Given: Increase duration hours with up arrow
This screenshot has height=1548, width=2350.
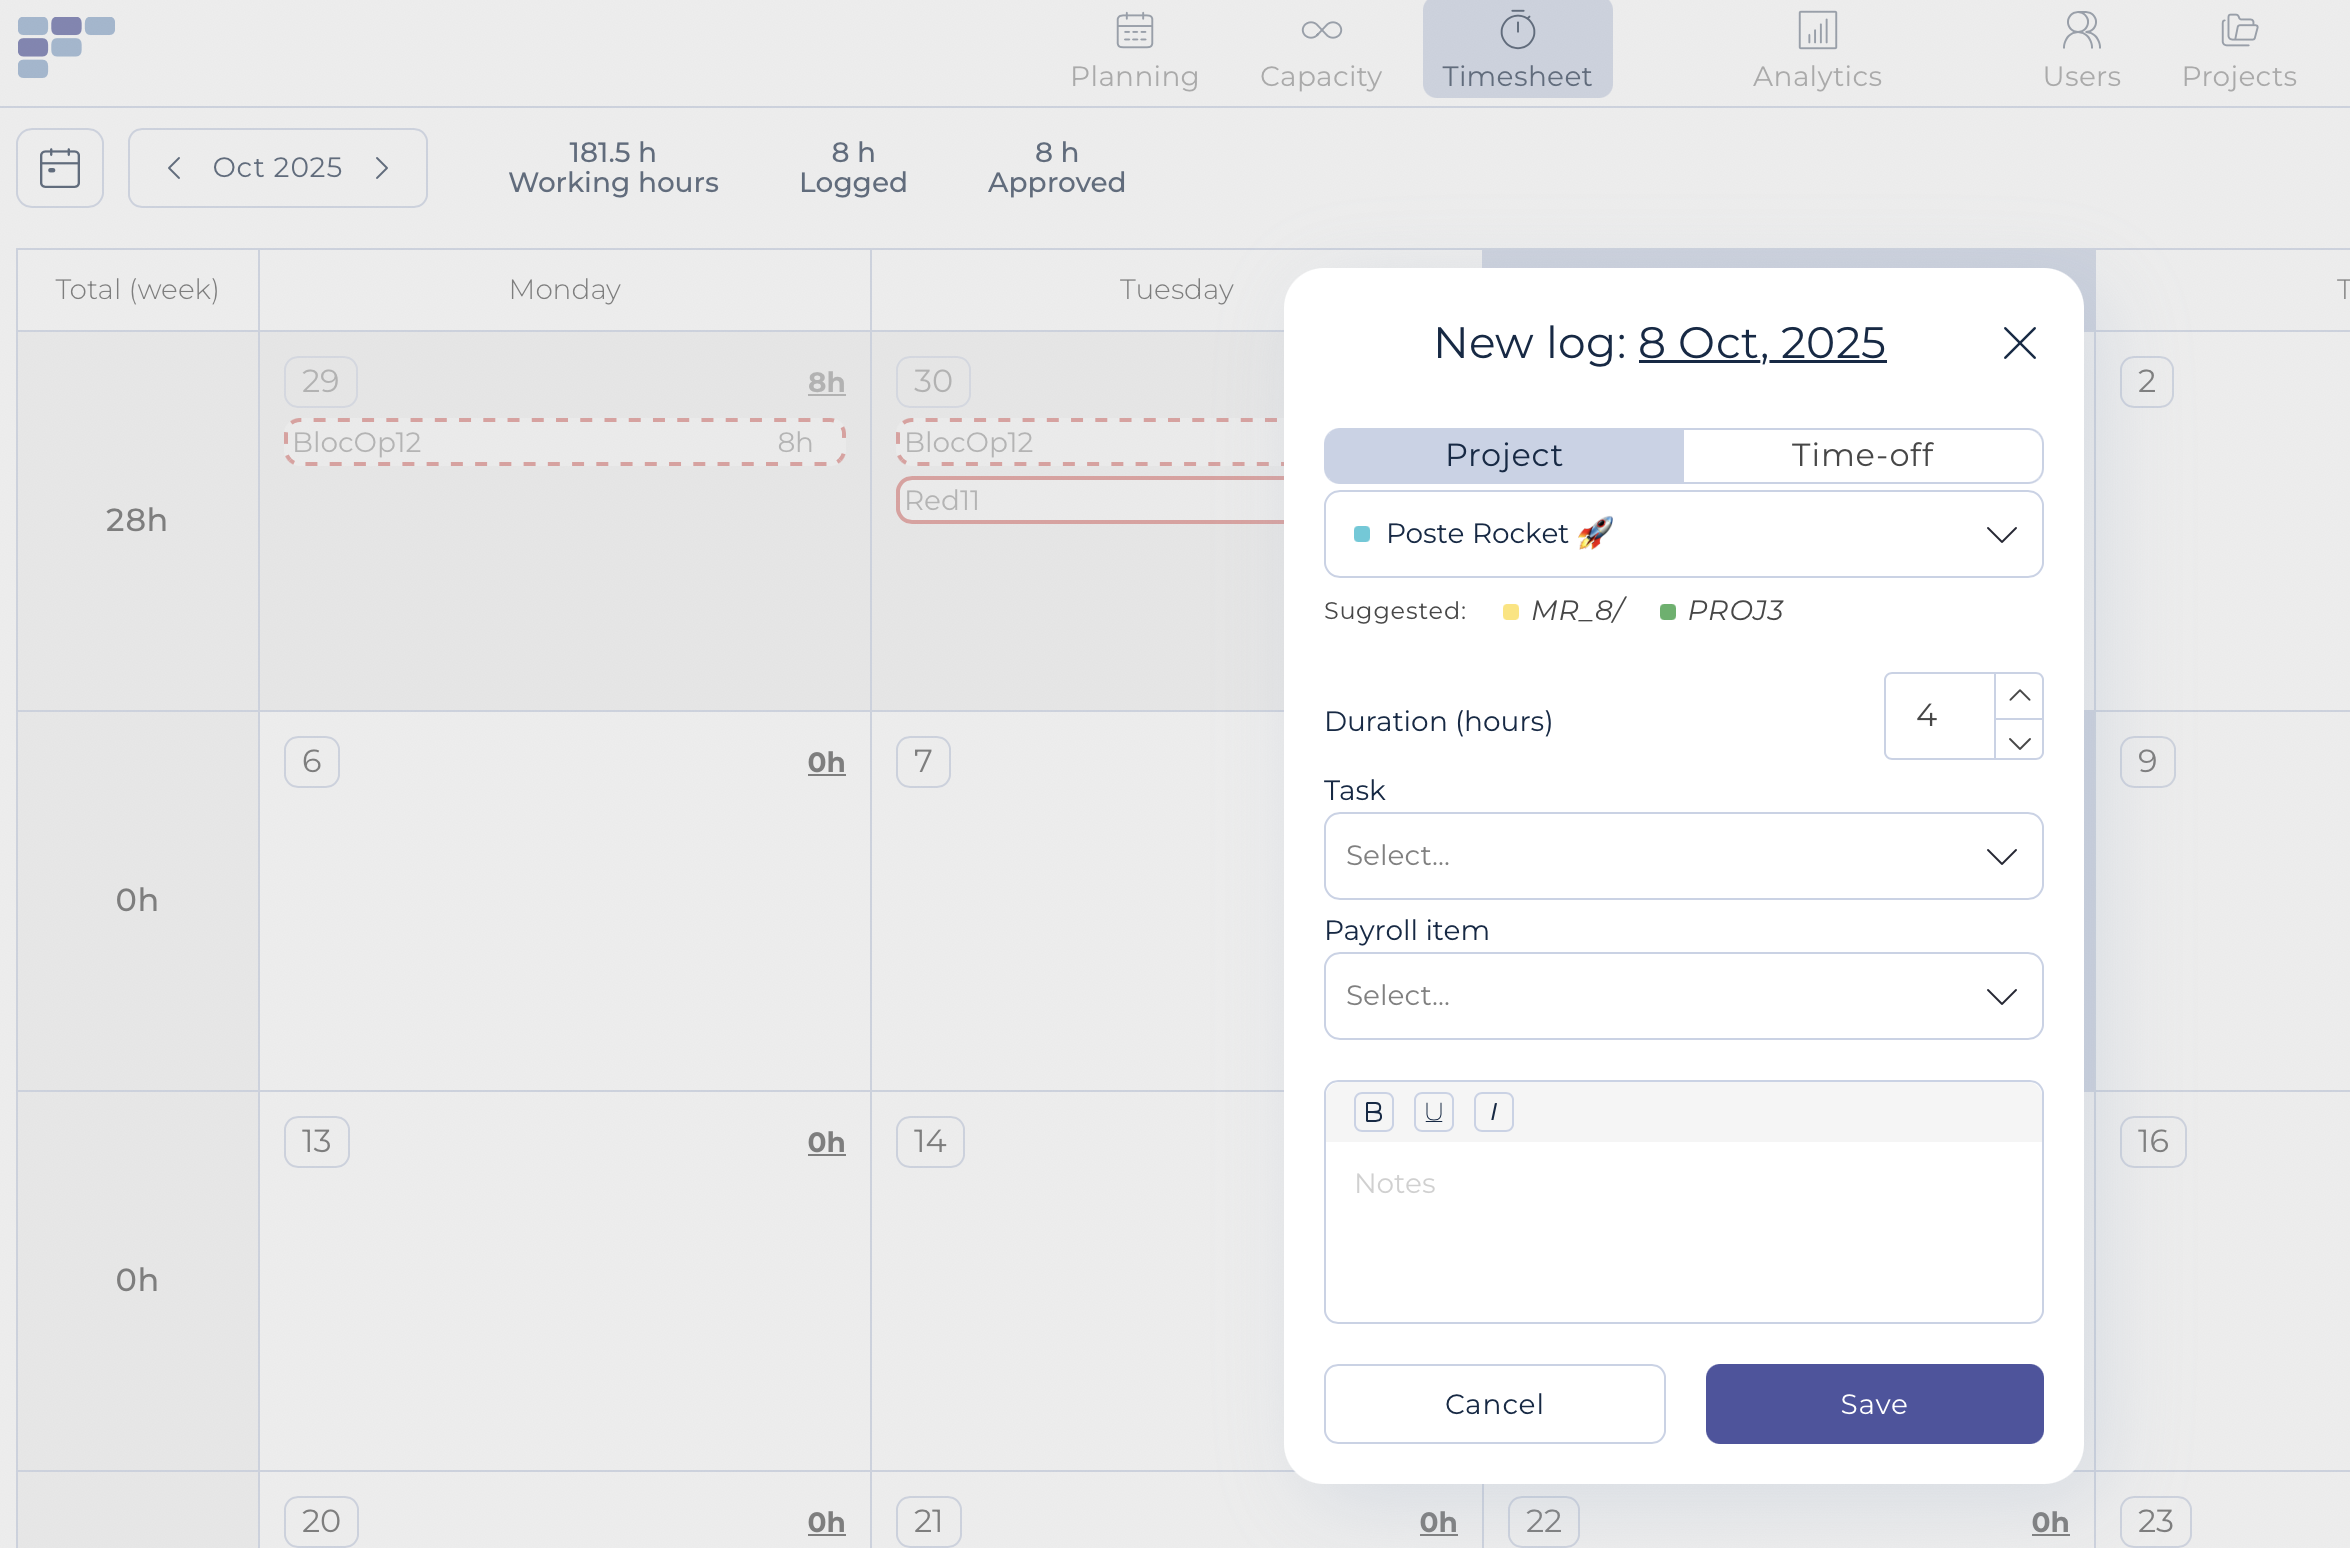Looking at the screenshot, I should tap(2019, 695).
